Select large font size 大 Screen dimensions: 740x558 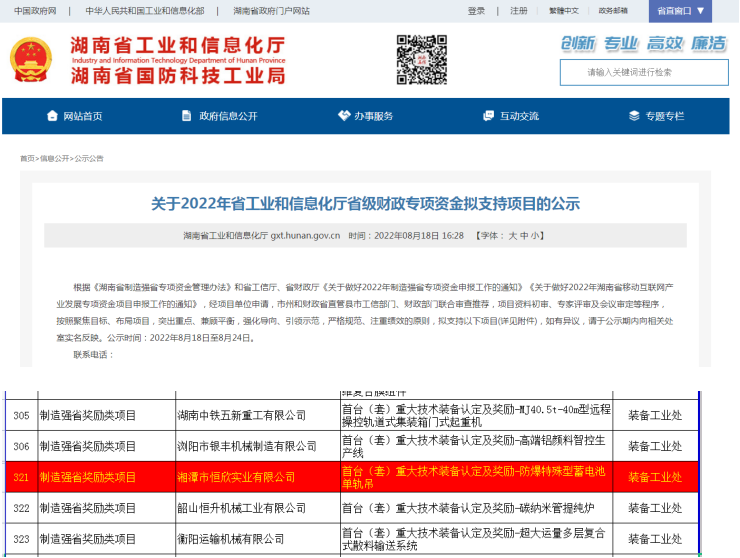point(513,236)
